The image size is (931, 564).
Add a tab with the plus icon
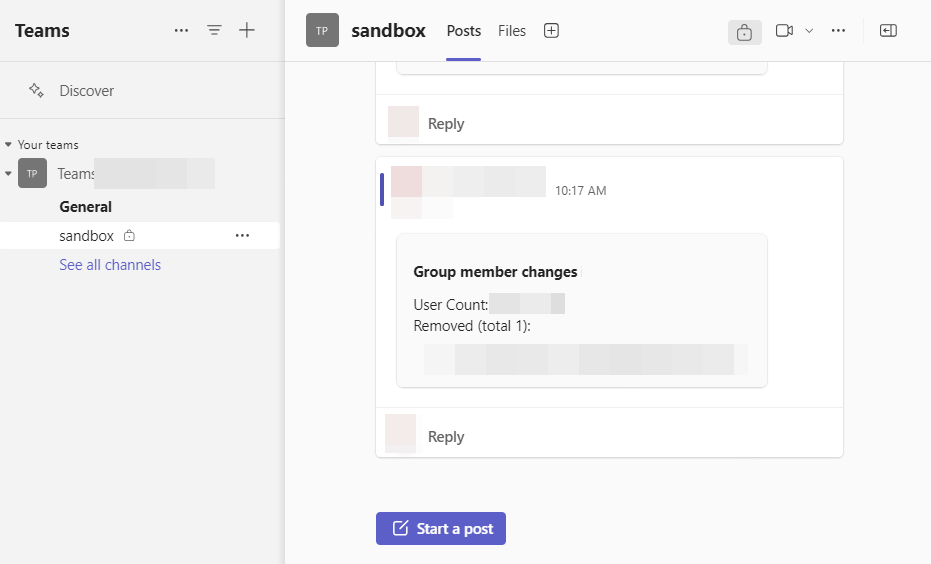(x=551, y=30)
